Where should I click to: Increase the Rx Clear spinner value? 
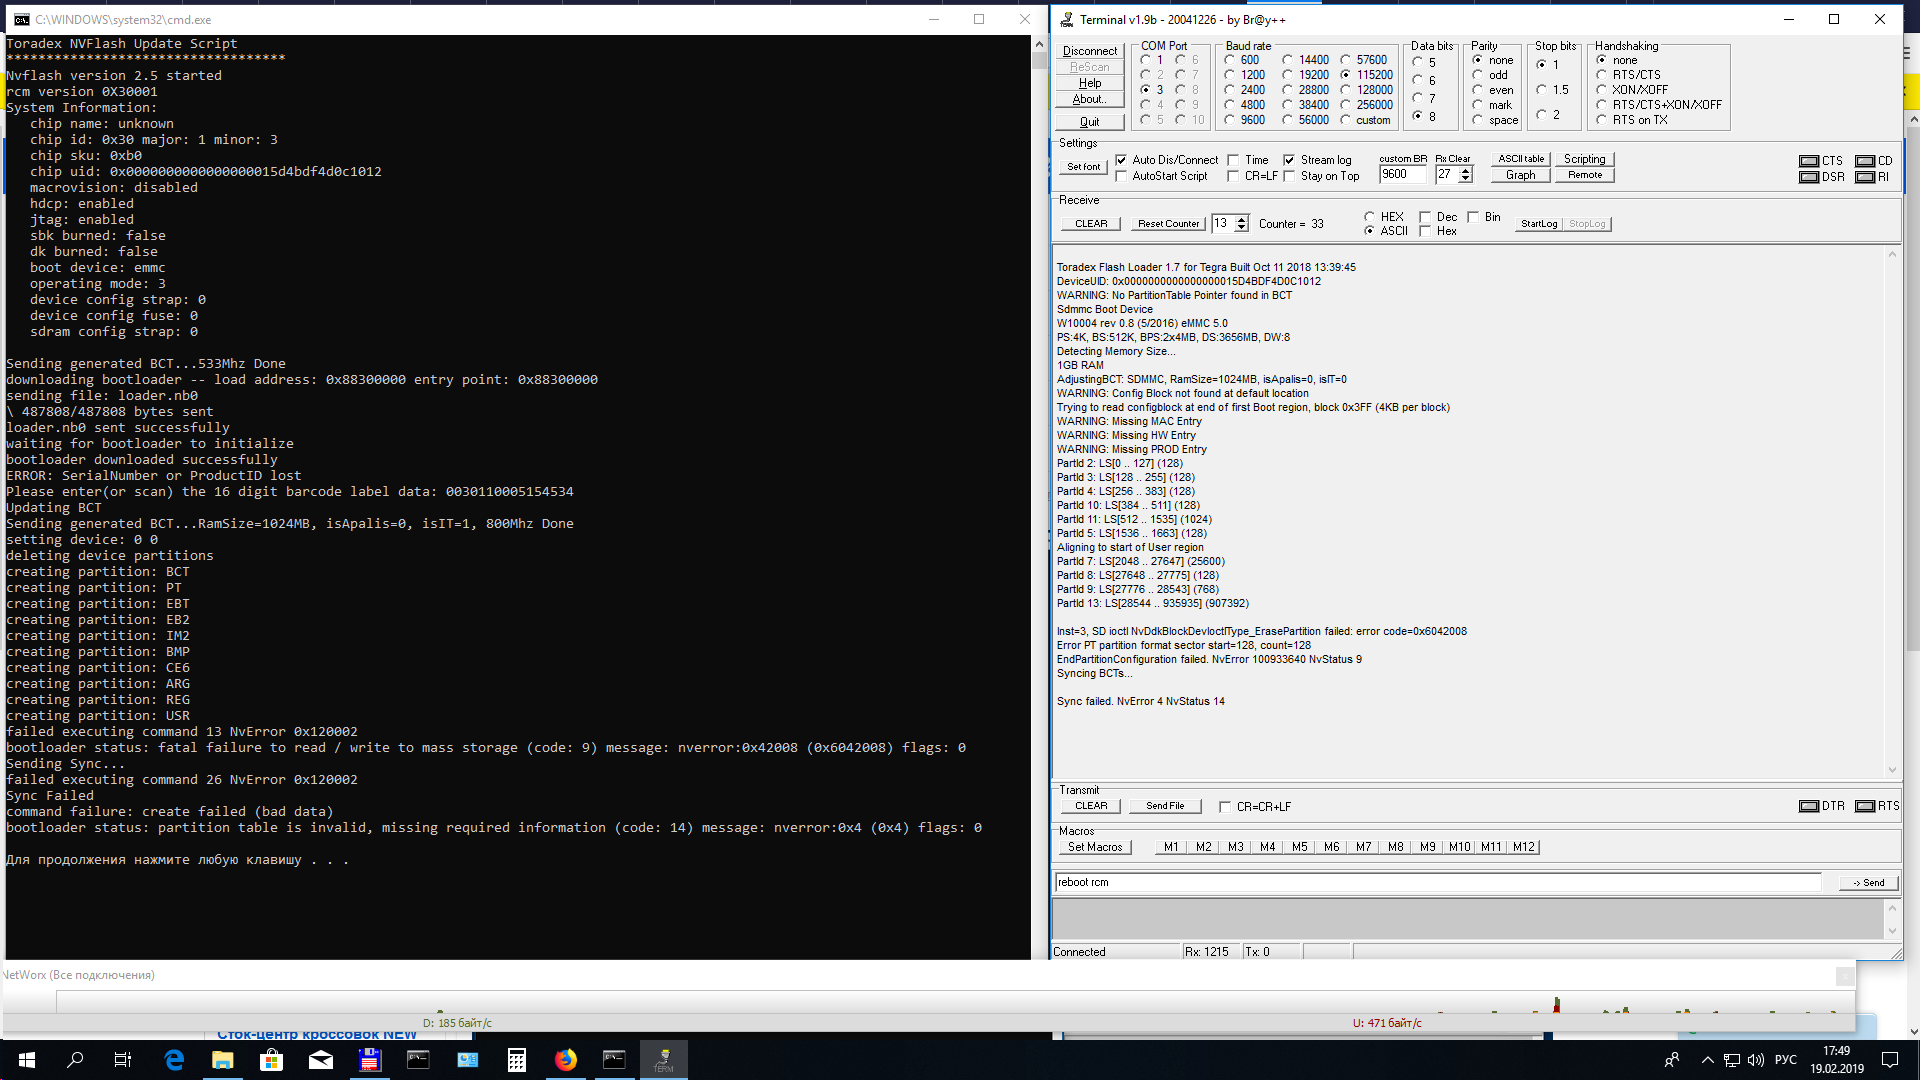1466,170
